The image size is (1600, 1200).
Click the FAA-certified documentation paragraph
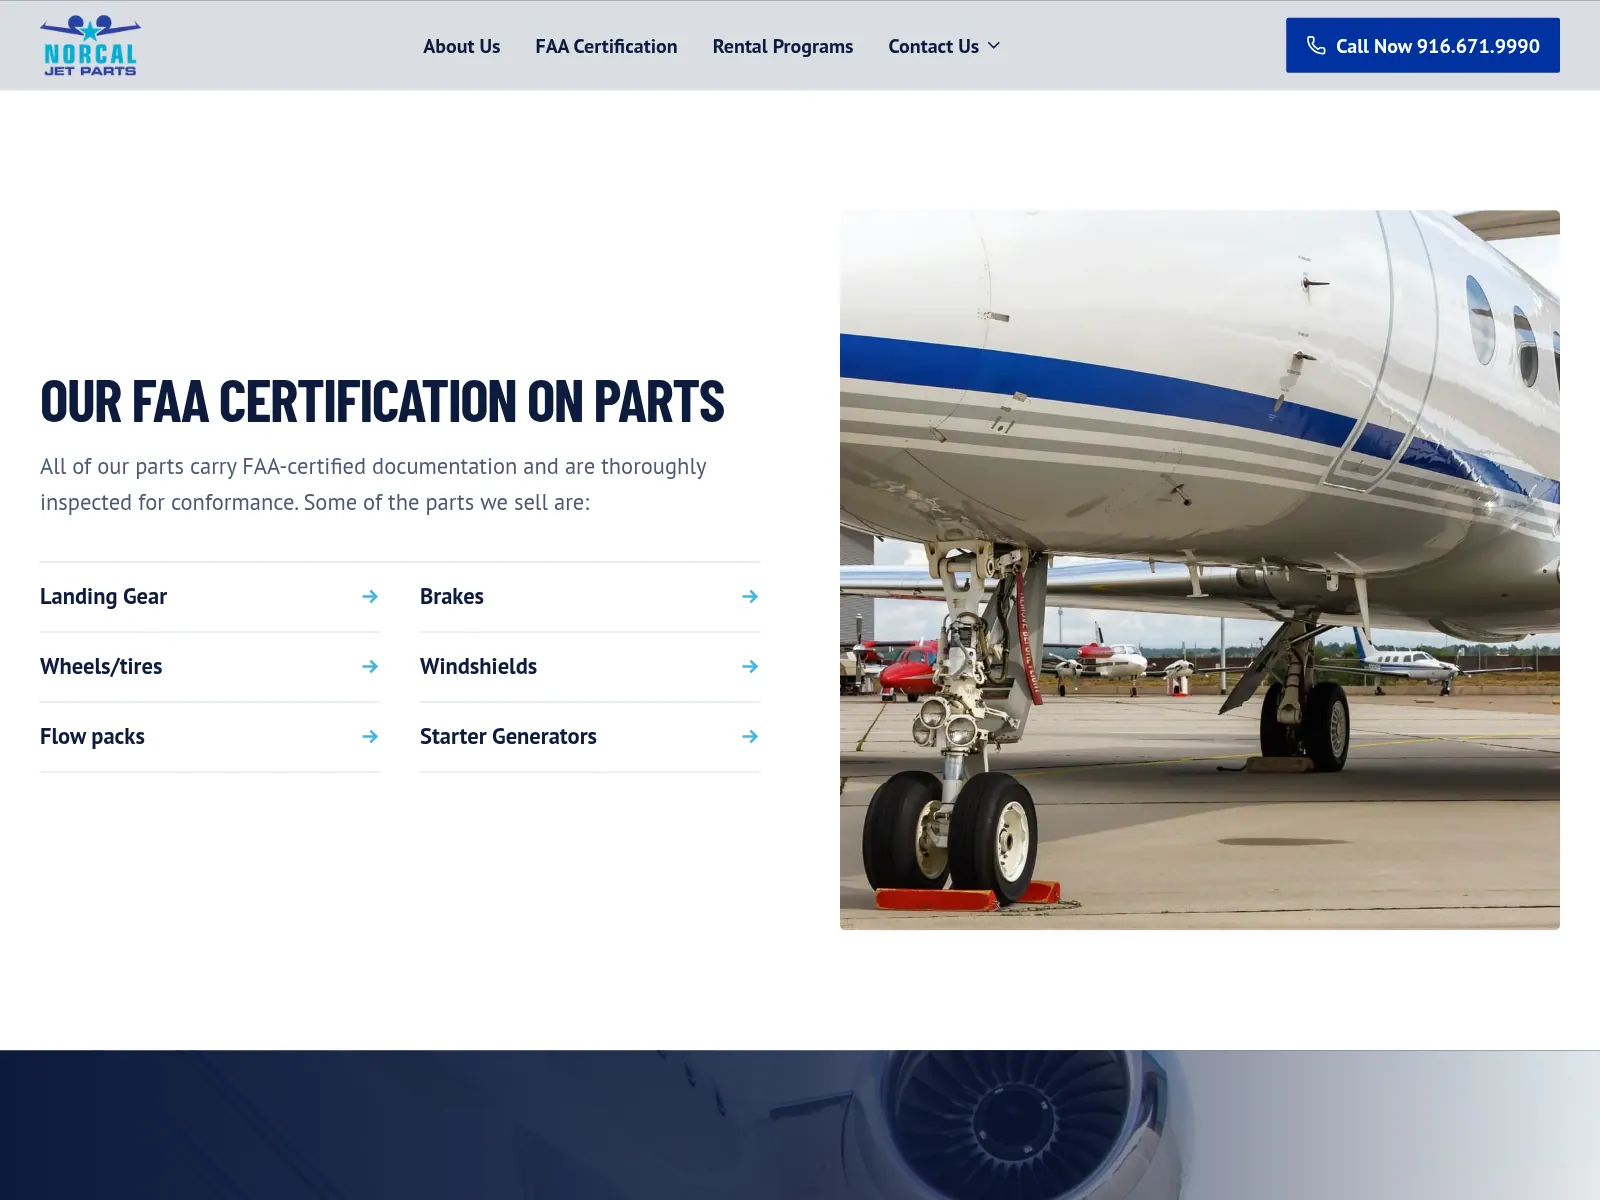click(x=373, y=485)
